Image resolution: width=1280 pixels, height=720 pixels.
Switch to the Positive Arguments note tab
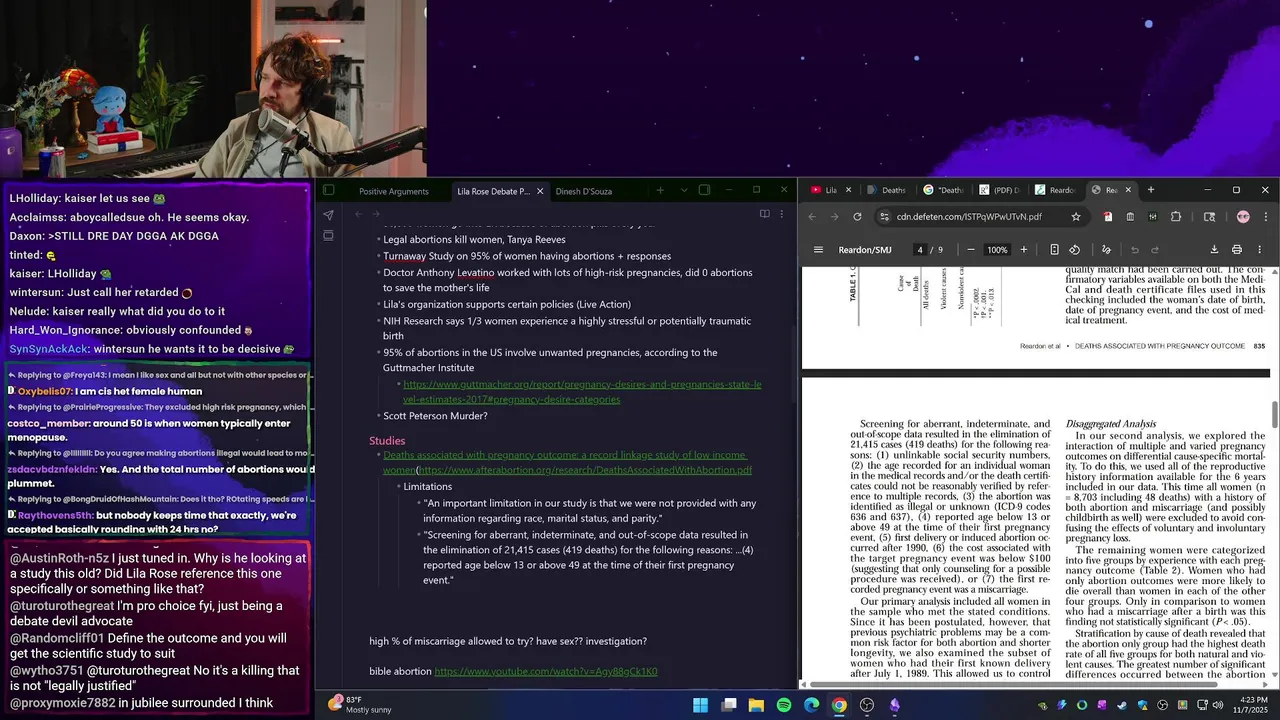tap(394, 191)
